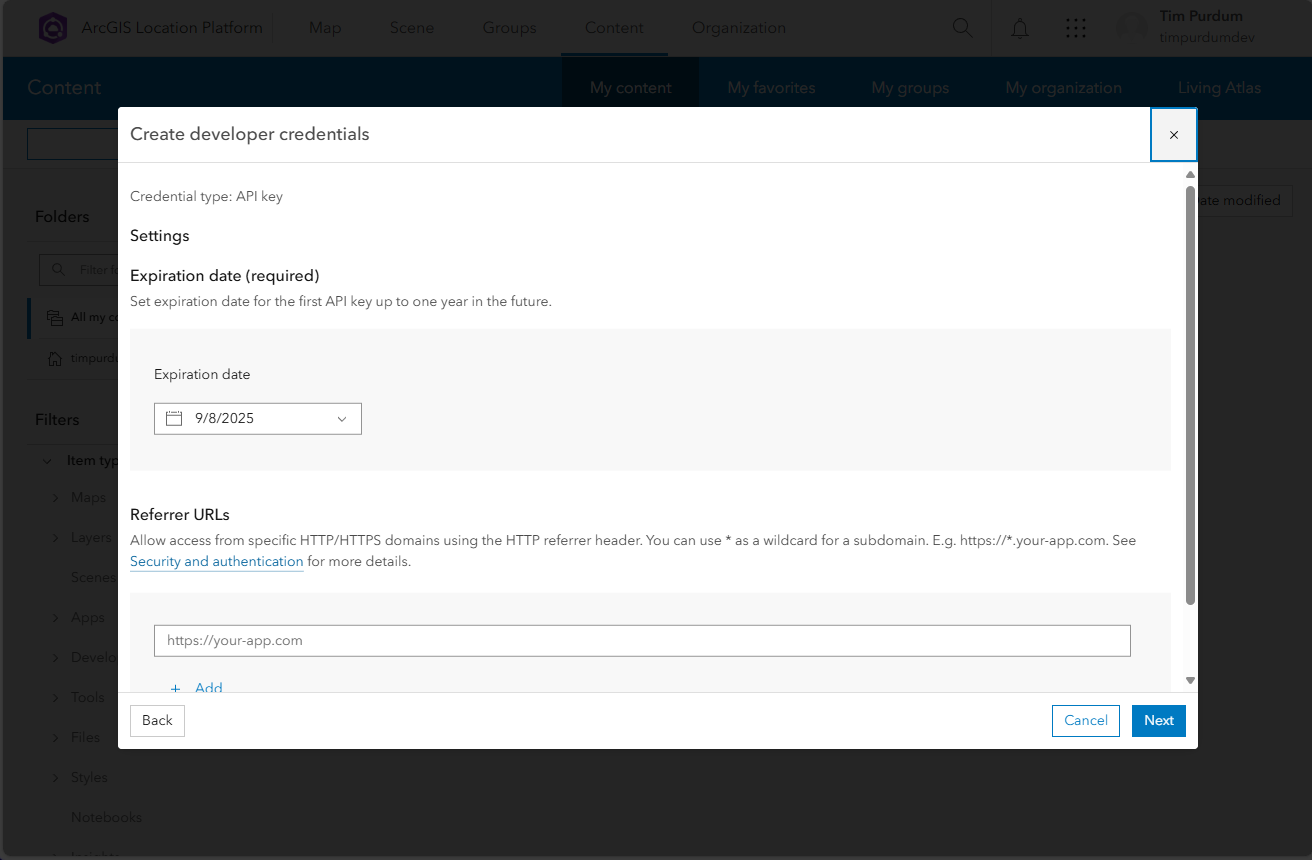Click the dialog vertical scrollbar thumb
The height and width of the screenshot is (860, 1312).
click(x=1190, y=395)
